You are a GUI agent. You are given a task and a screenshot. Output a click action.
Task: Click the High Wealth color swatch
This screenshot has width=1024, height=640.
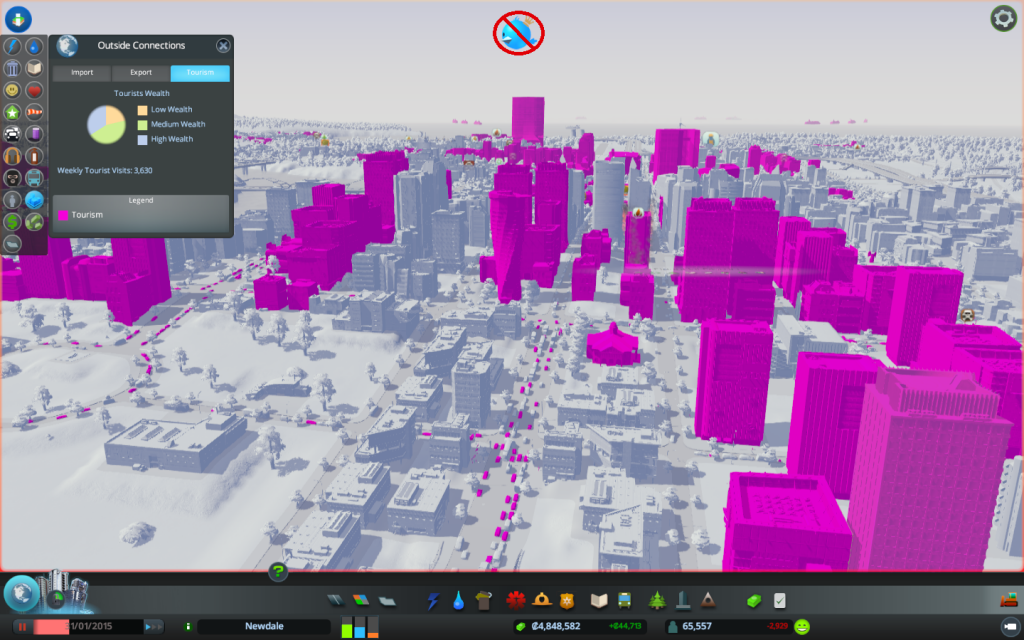click(142, 140)
